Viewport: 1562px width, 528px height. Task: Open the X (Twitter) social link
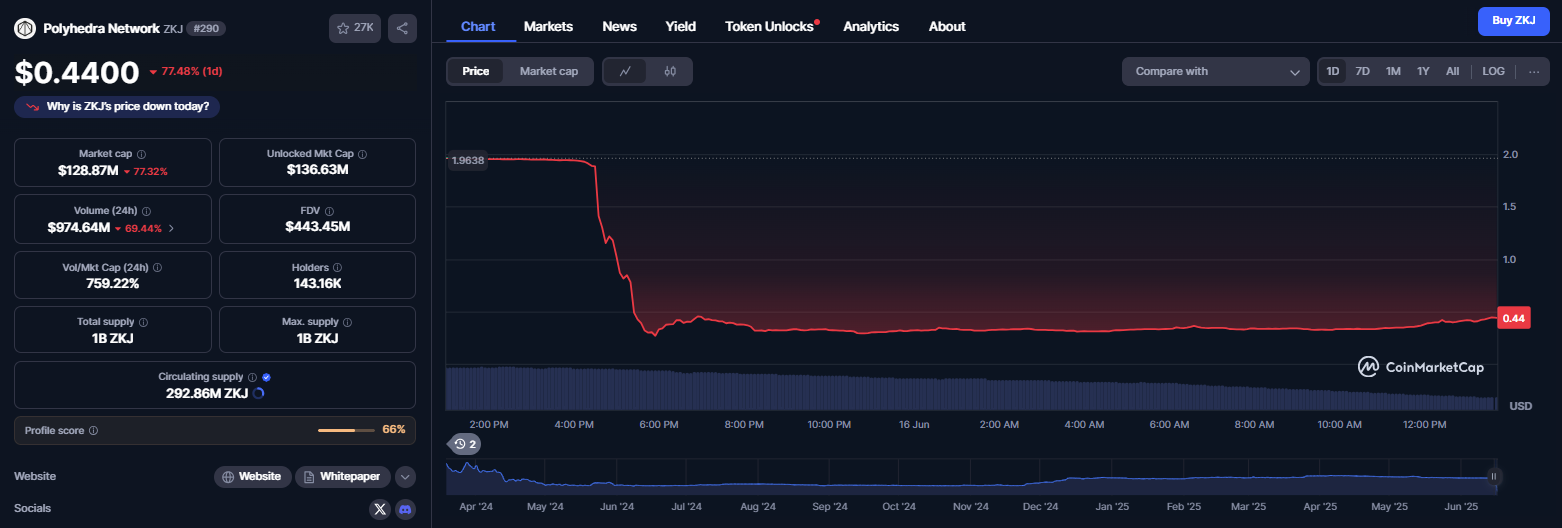pos(379,509)
